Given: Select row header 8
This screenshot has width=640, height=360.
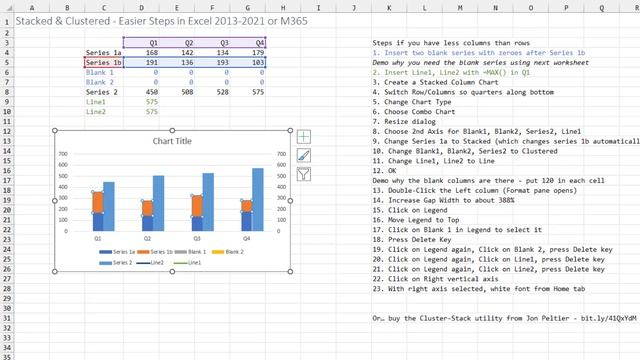Looking at the screenshot, I should (7, 92).
